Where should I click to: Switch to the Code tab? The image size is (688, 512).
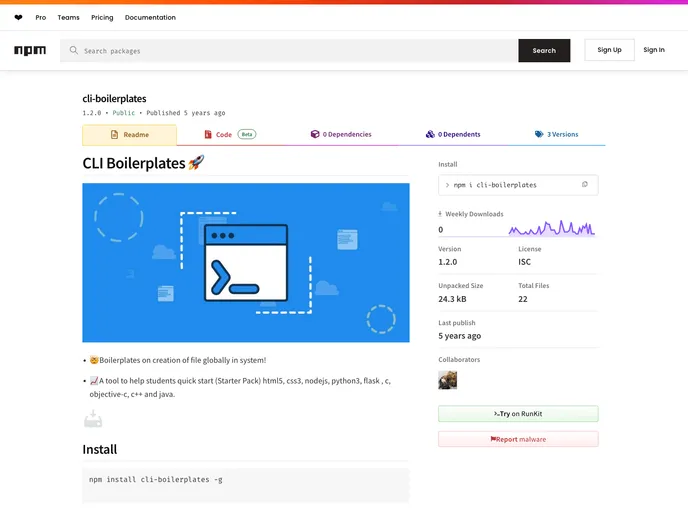[230, 134]
